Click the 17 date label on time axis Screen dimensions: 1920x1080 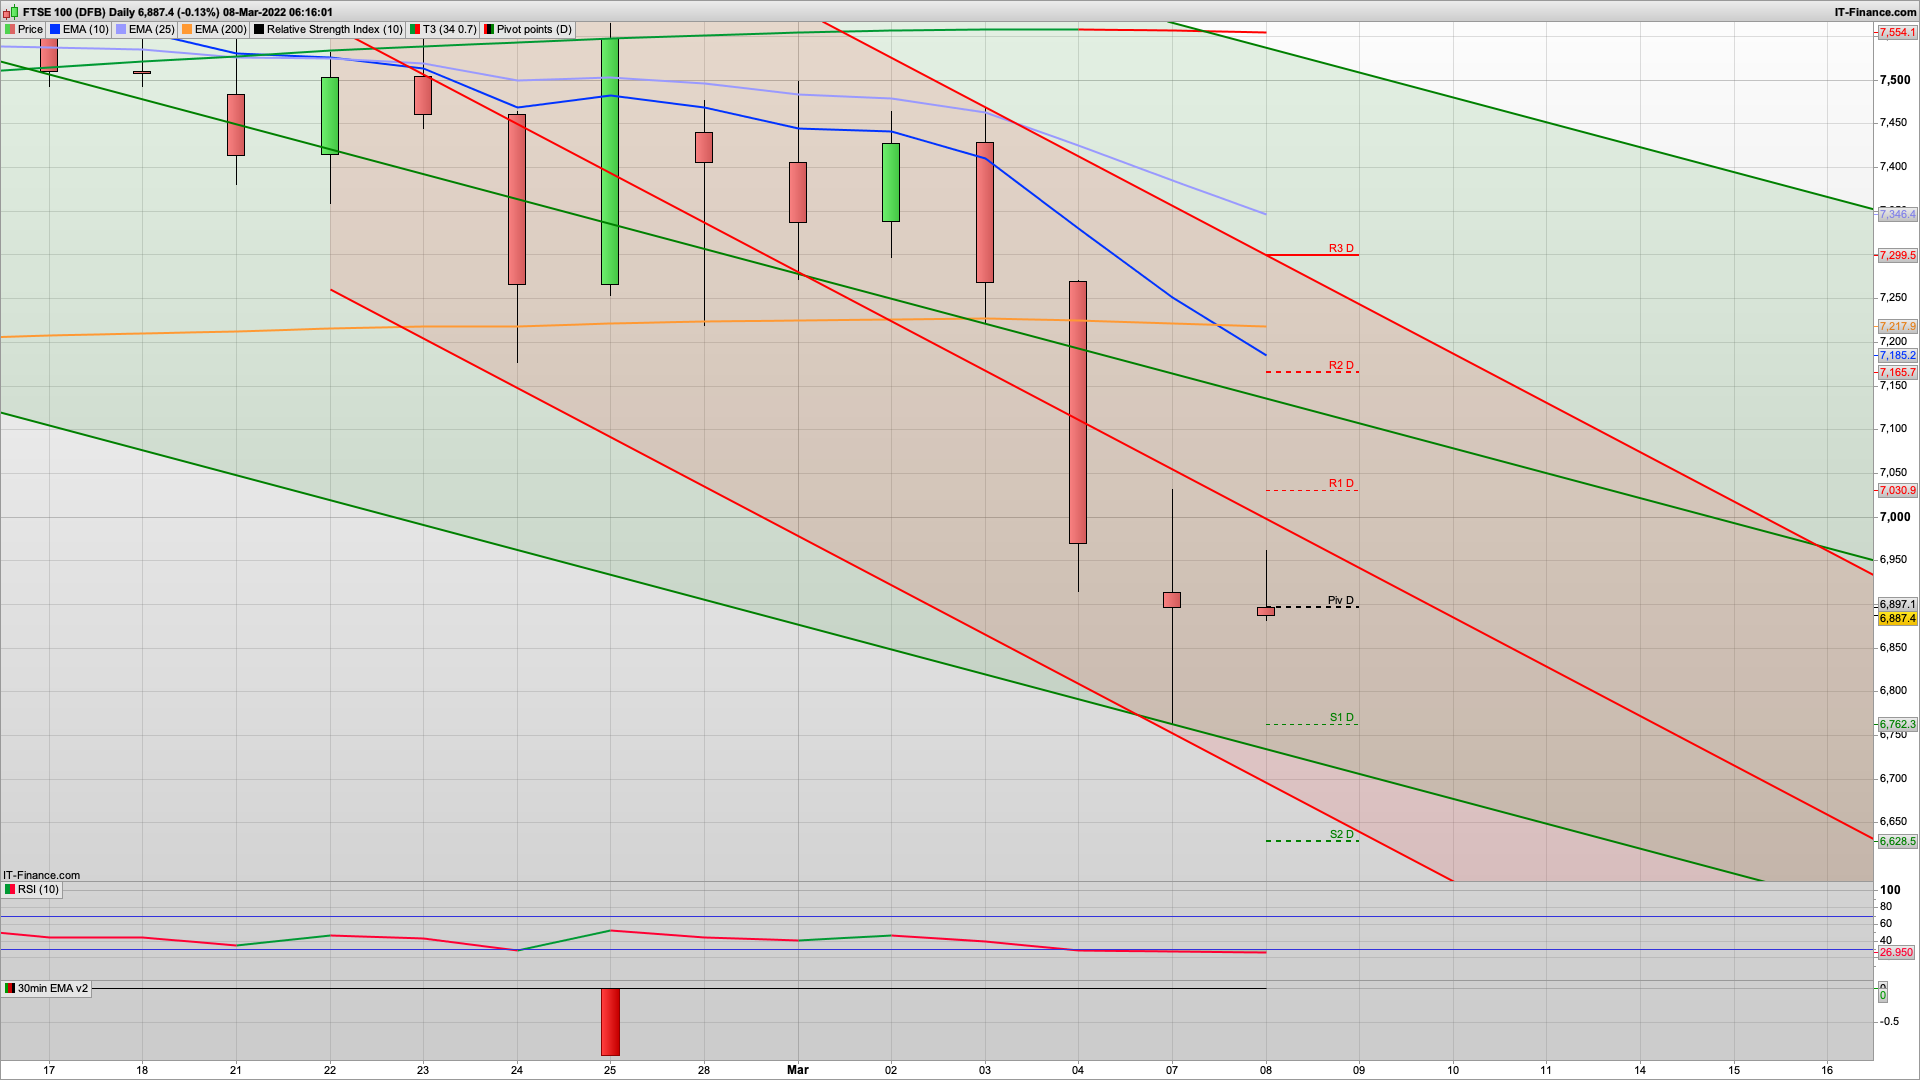49,1069
